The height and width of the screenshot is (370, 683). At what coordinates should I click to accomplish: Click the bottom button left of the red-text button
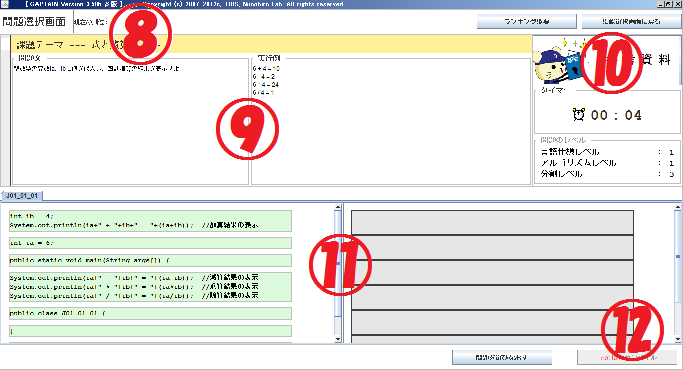[502, 357]
